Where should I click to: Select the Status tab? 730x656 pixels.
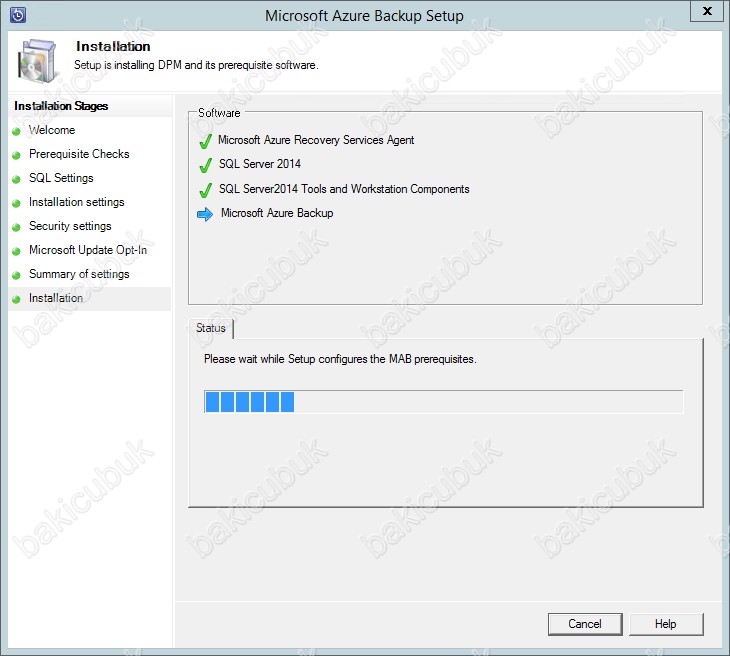pos(211,328)
